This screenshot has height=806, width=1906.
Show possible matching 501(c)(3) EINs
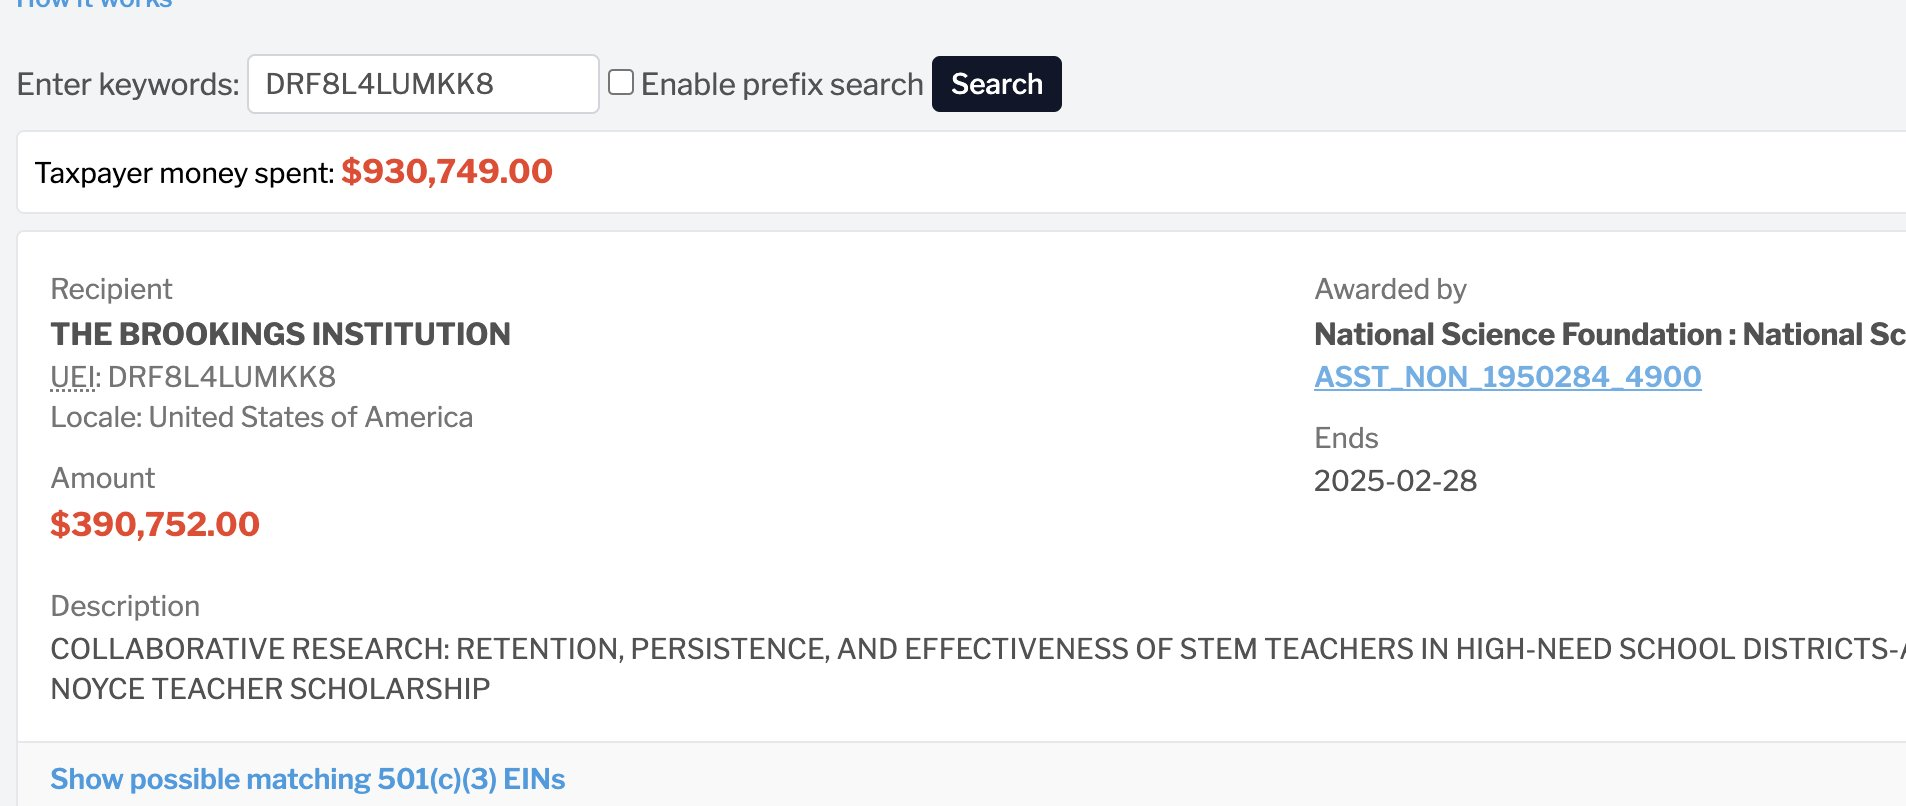[x=308, y=779]
